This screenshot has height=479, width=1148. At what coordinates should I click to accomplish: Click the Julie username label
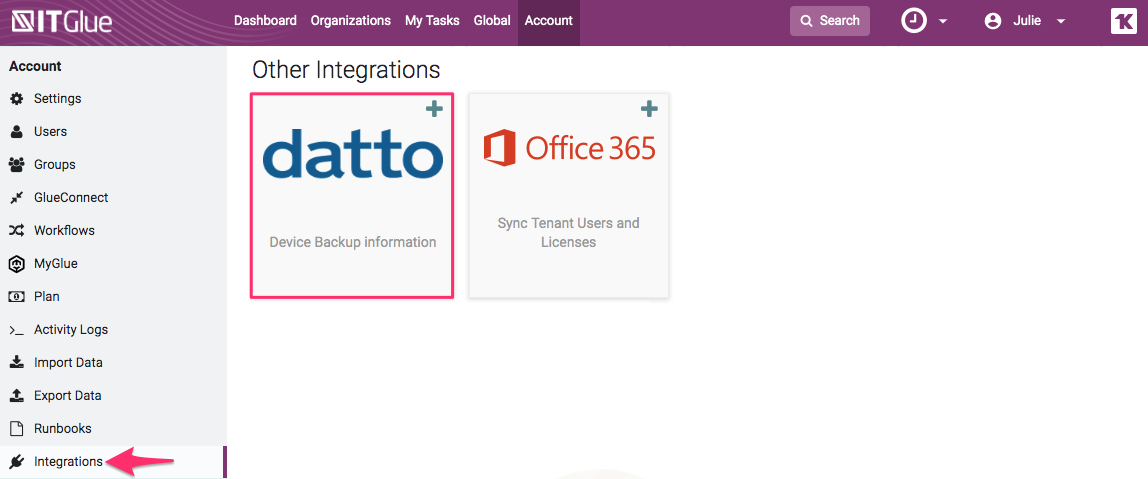coord(1027,21)
